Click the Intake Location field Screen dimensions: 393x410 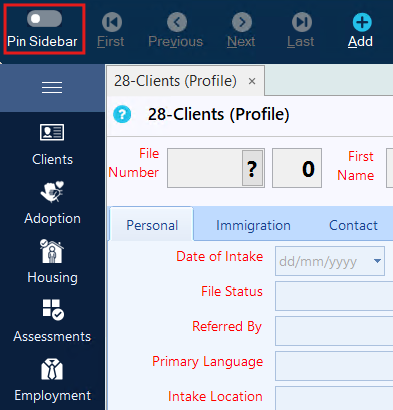pos(334,398)
